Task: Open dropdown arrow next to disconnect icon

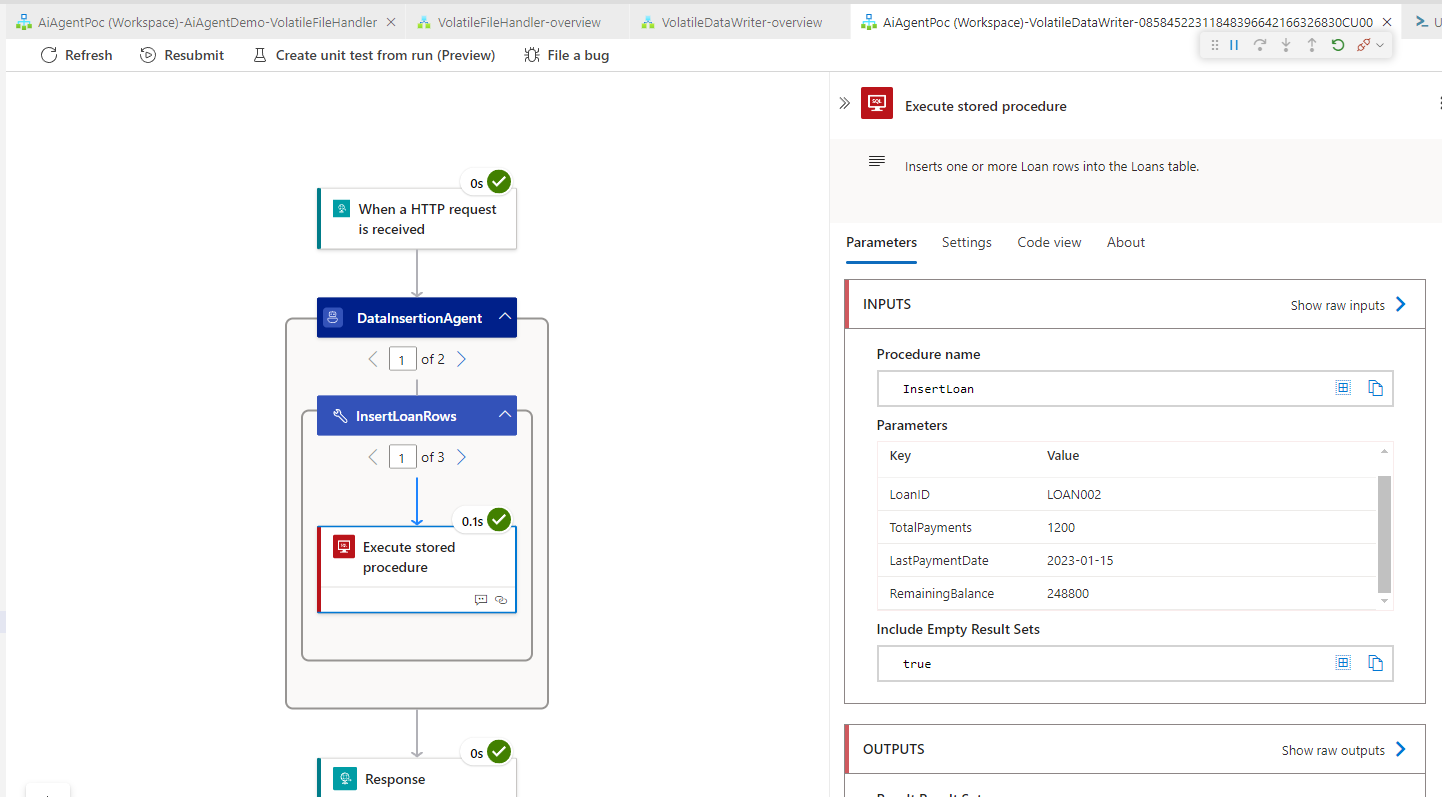Action: point(1381,45)
